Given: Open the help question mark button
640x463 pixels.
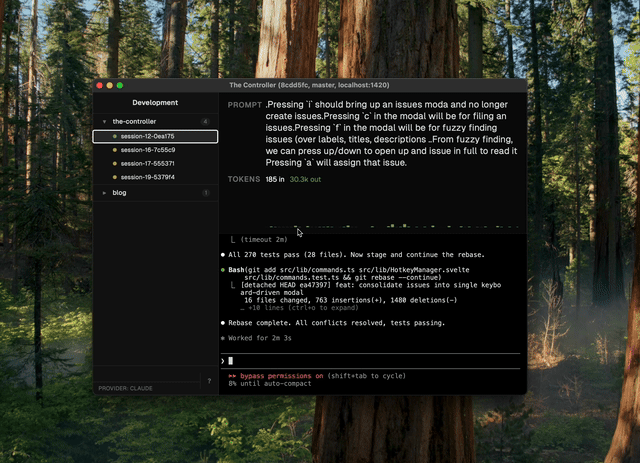Looking at the screenshot, I should tap(209, 381).
